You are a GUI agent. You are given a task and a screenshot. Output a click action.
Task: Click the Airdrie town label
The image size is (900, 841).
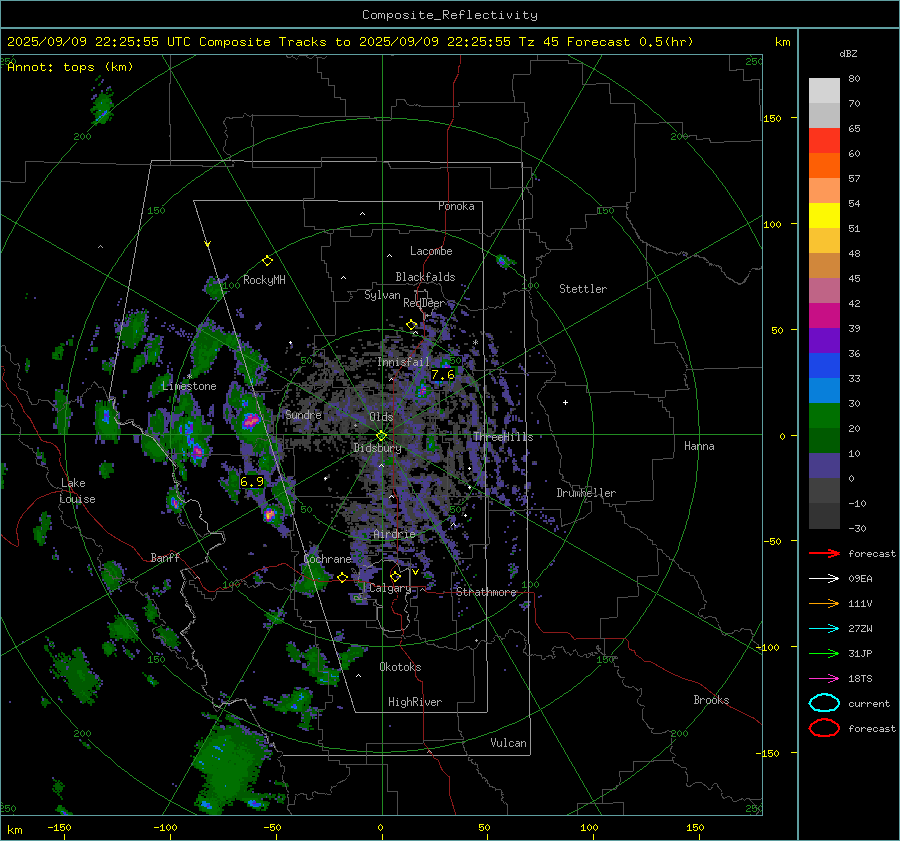click(394, 534)
